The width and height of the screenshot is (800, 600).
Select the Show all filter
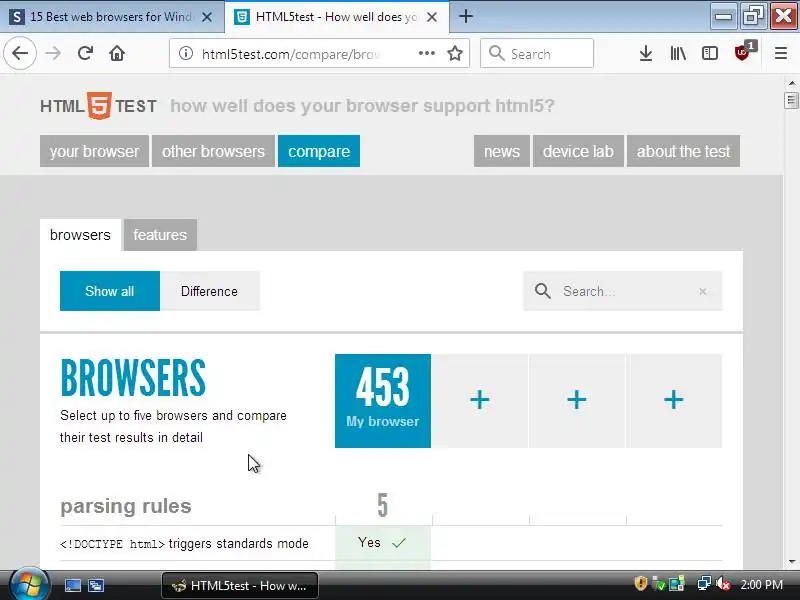coord(110,291)
